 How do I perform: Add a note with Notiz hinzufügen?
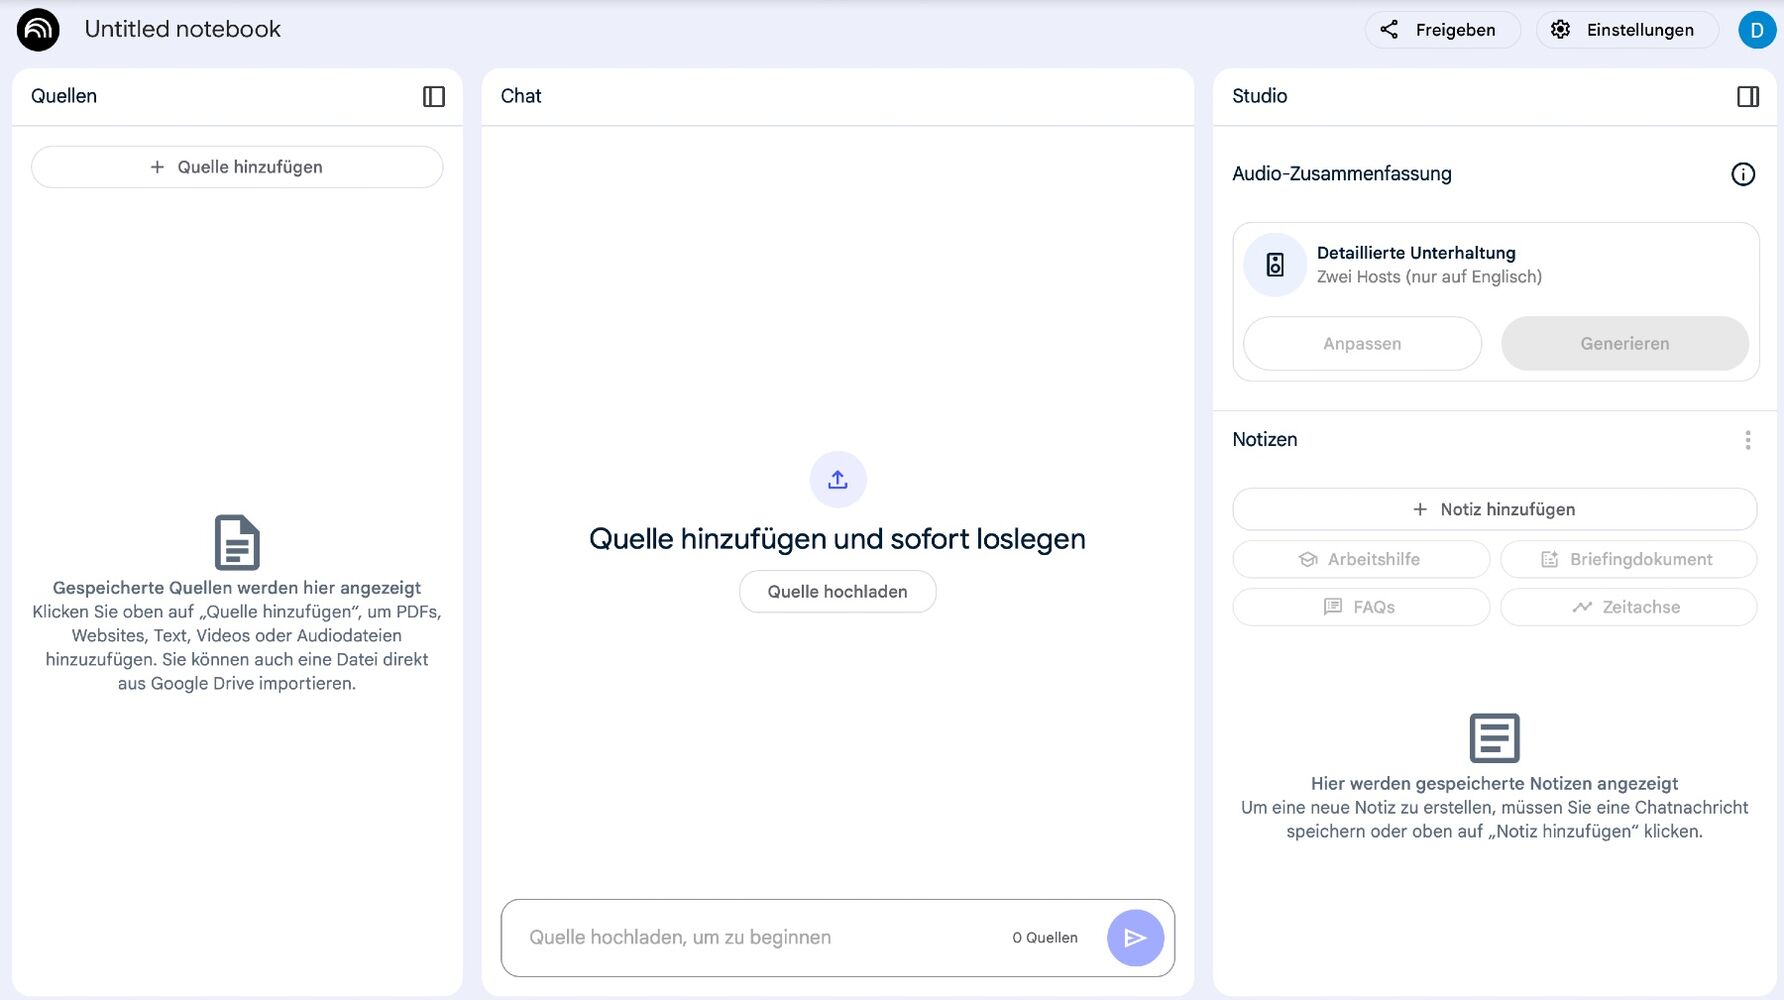click(1494, 509)
